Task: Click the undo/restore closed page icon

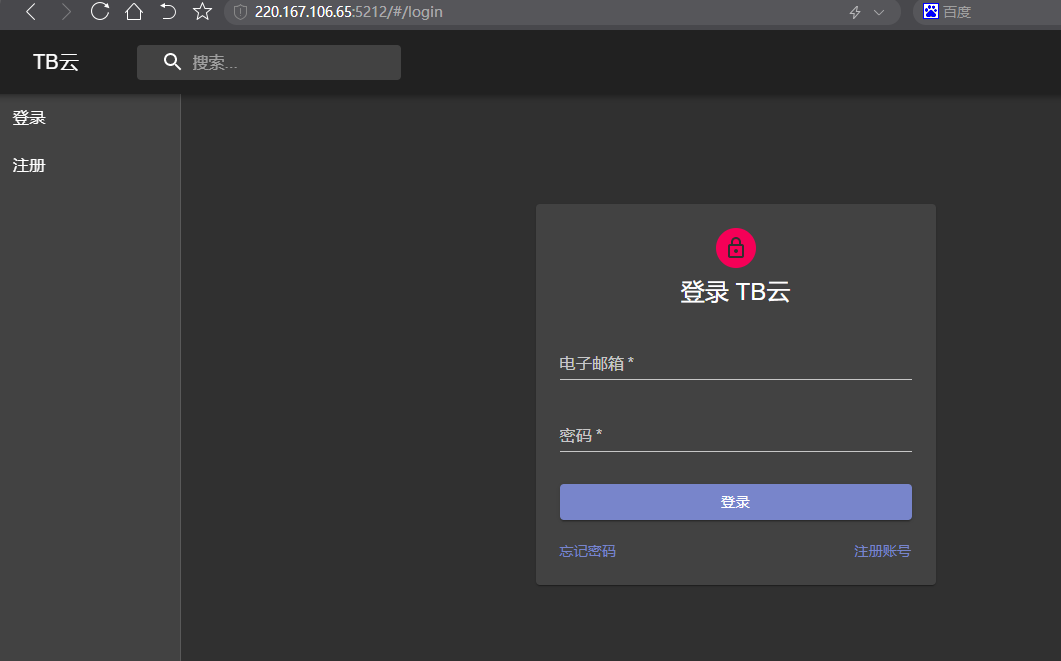Action: click(168, 12)
